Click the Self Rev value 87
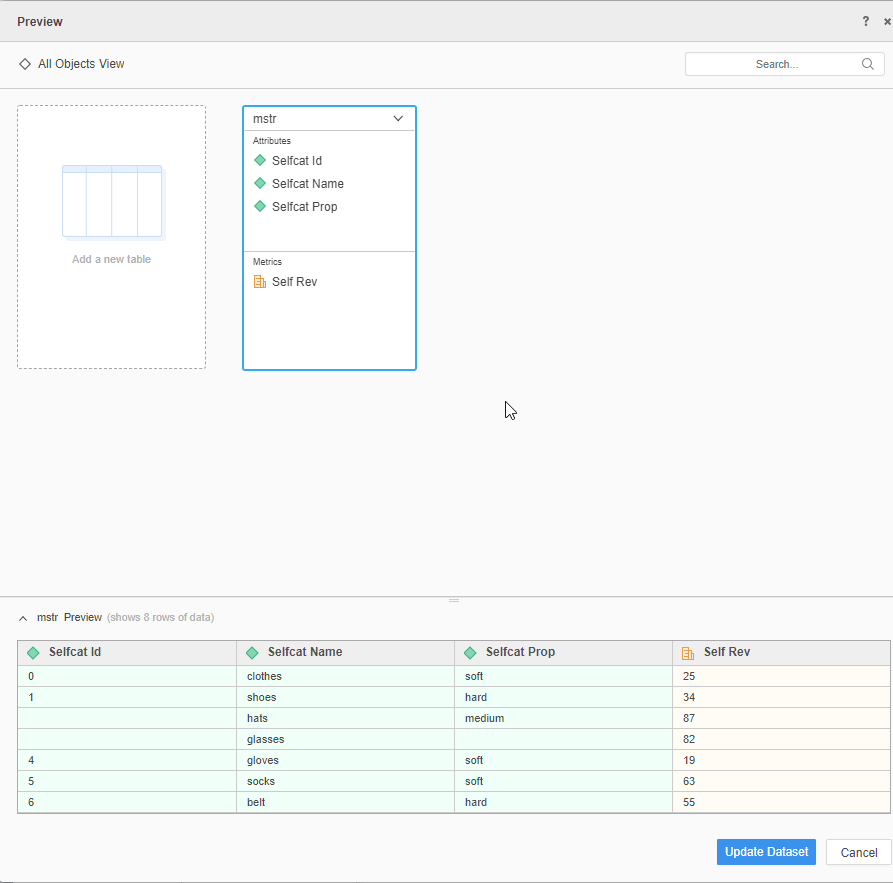 coord(781,718)
